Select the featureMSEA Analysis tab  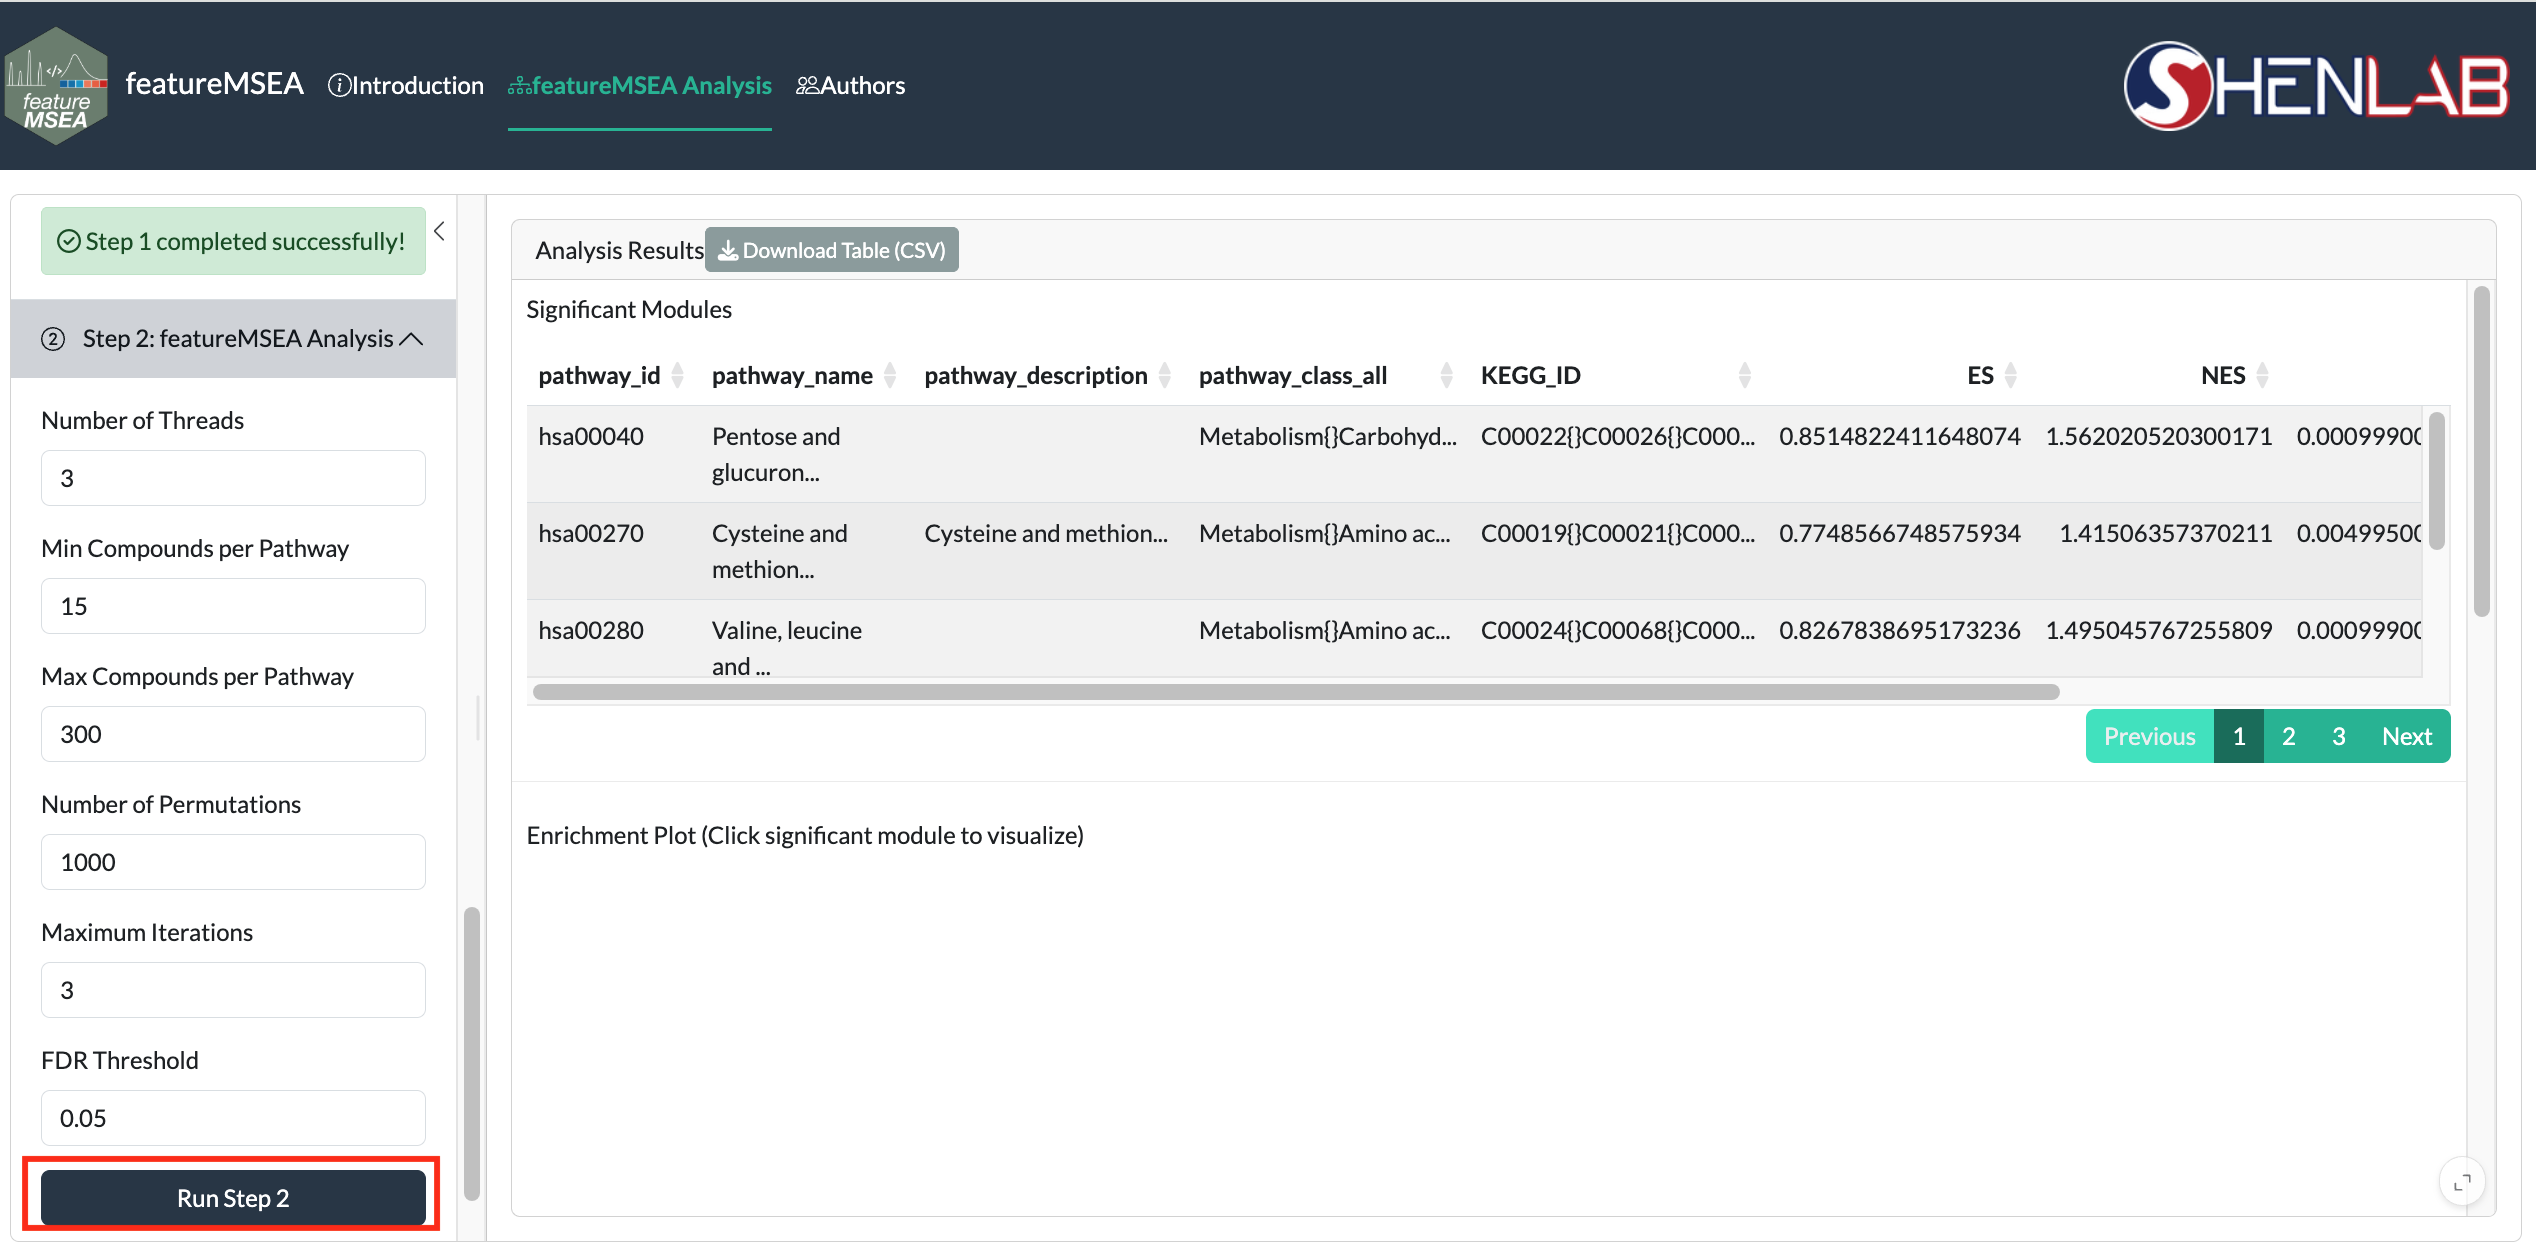click(x=640, y=86)
